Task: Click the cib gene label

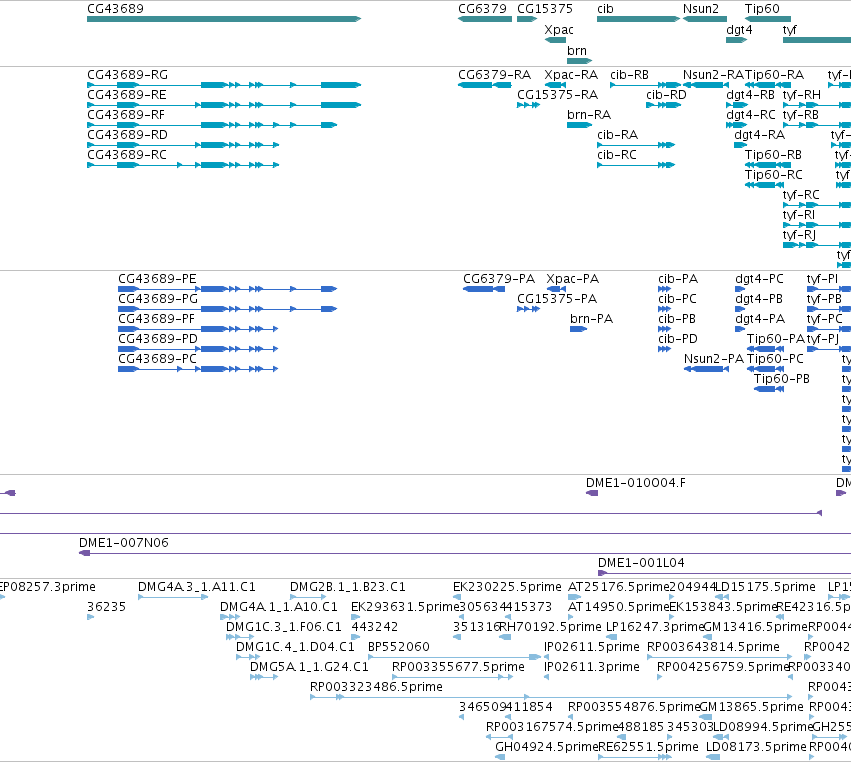Action: [605, 9]
